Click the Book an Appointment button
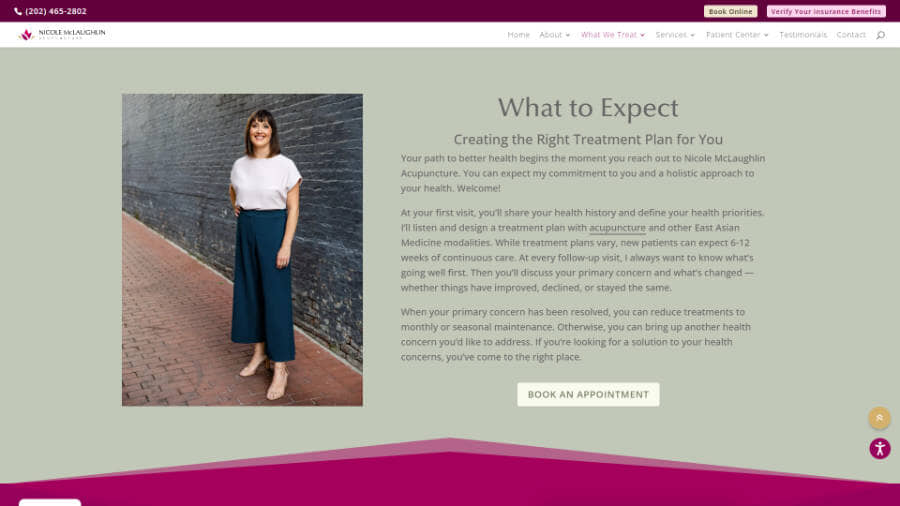 (x=588, y=395)
